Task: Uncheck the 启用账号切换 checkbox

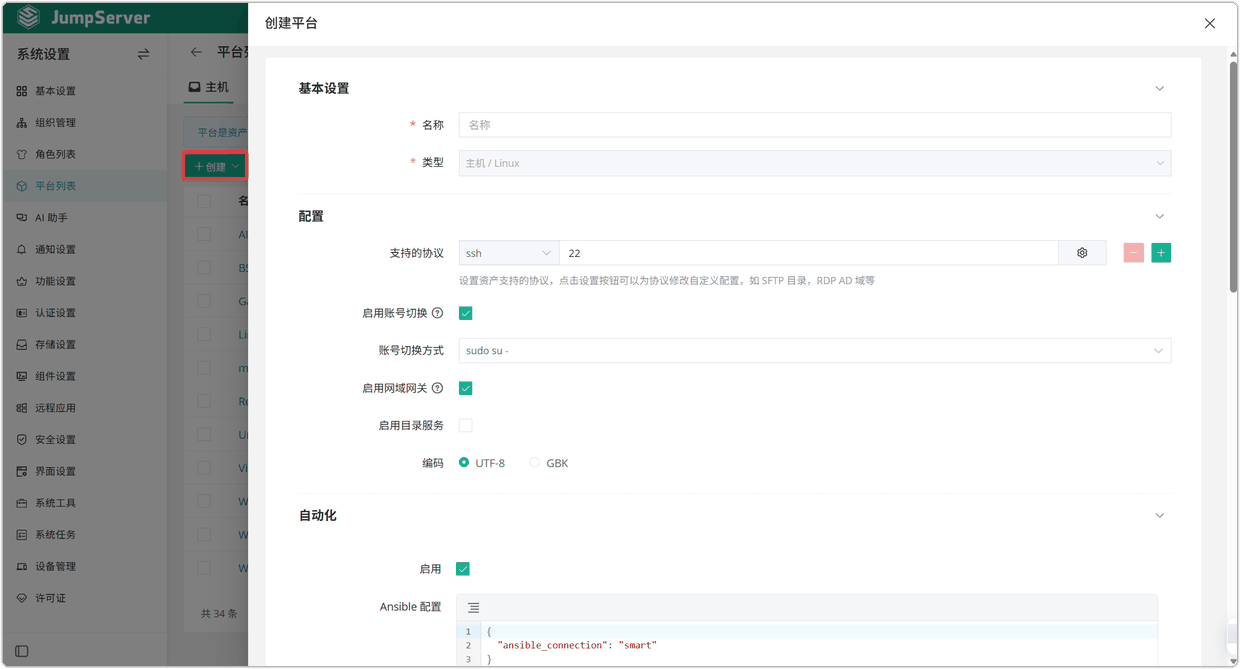Action: 465,313
